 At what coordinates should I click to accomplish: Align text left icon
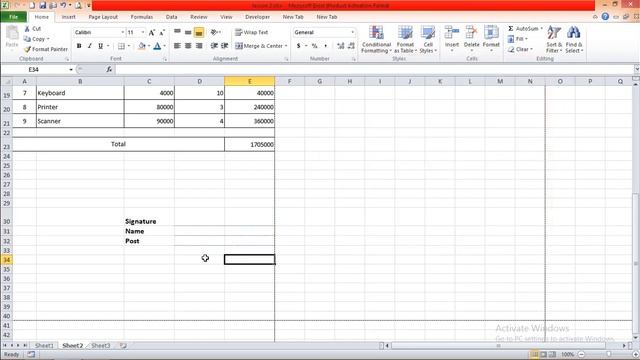(x=178, y=46)
